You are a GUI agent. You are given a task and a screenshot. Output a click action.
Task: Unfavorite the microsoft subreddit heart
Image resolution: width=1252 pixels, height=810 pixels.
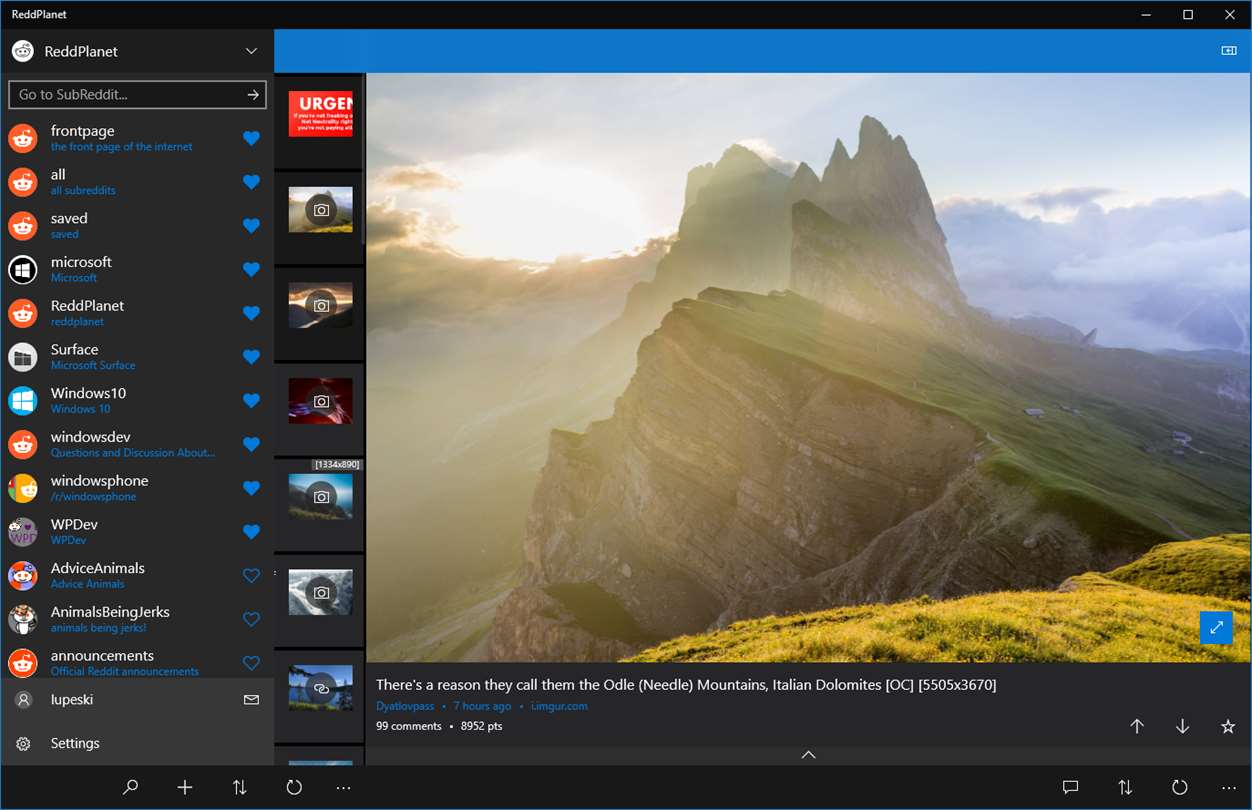coord(251,269)
